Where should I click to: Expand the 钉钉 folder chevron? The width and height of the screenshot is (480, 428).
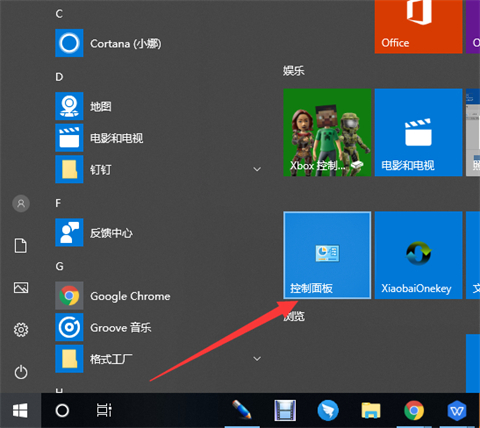click(257, 169)
